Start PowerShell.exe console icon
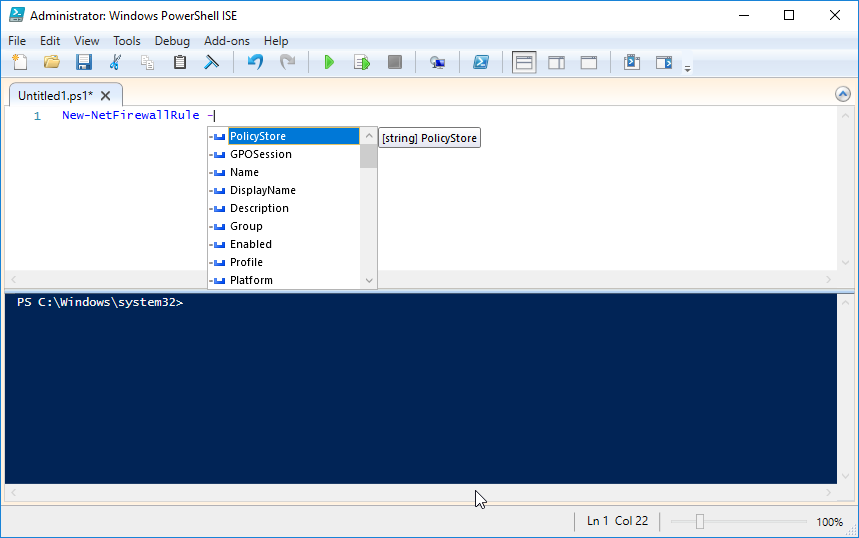The image size is (859, 538). pyautogui.click(x=480, y=62)
